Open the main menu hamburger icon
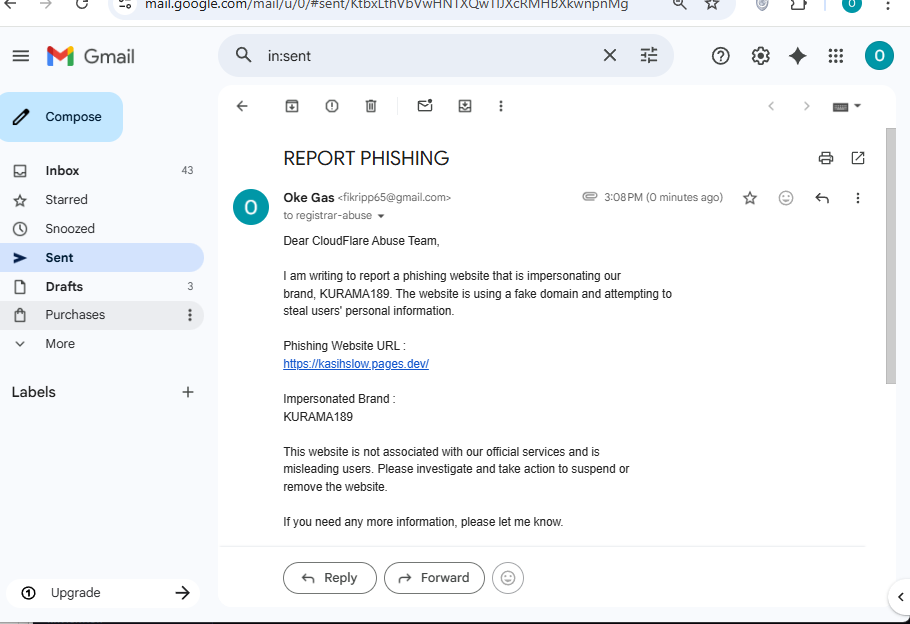The height and width of the screenshot is (624, 910). click(21, 56)
